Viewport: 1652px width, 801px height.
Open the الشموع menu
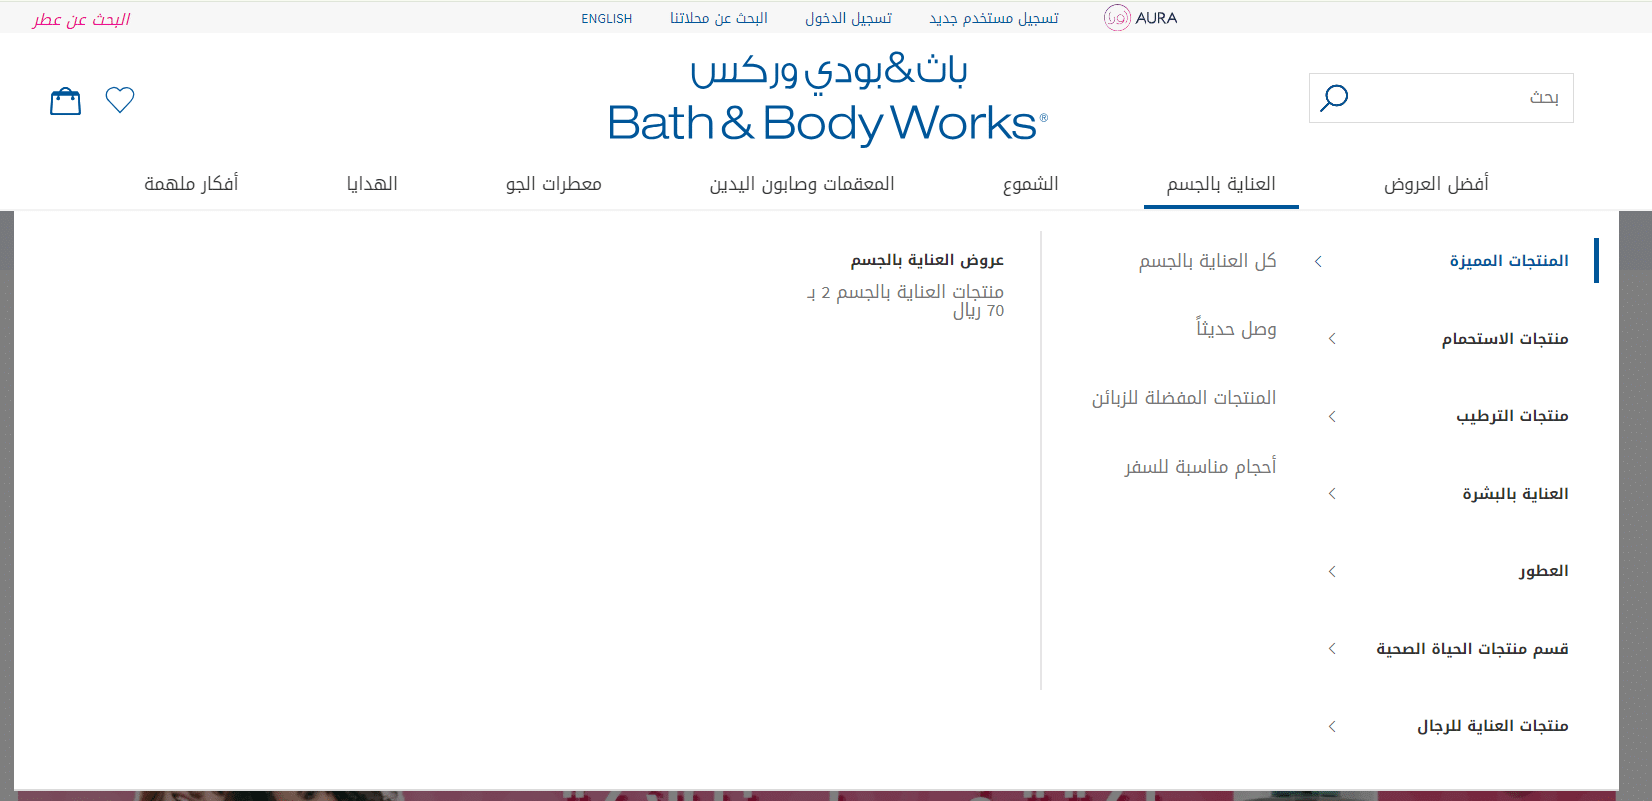pyautogui.click(x=1031, y=184)
